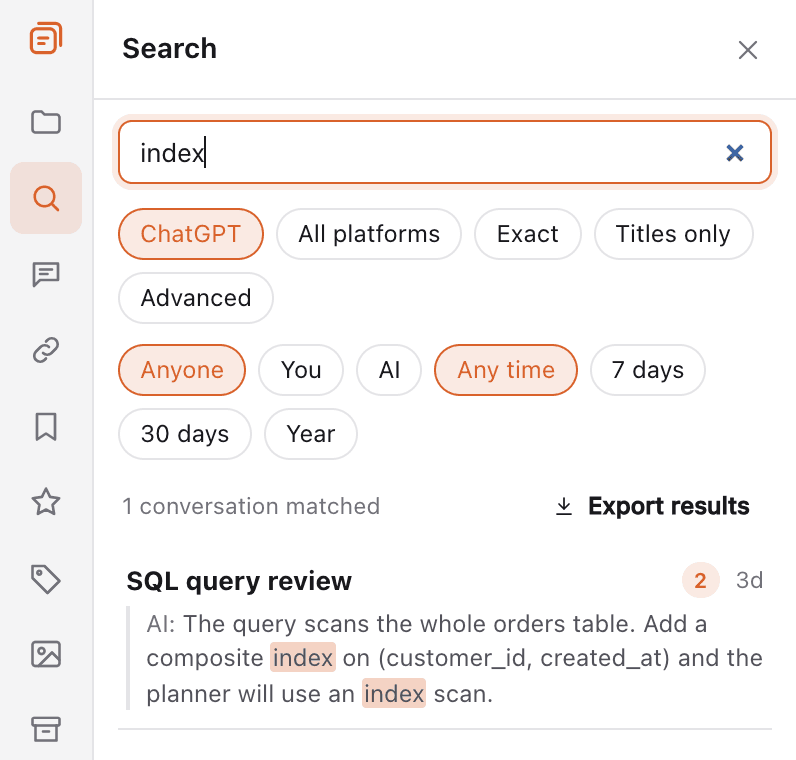Limit results to 7 days

coord(648,370)
